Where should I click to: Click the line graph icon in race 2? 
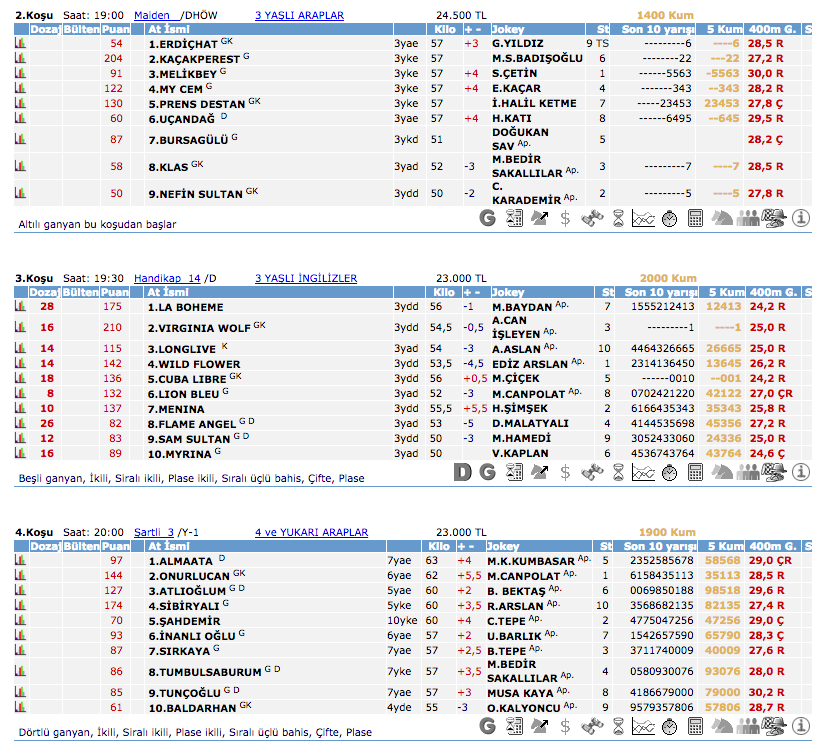point(643,217)
